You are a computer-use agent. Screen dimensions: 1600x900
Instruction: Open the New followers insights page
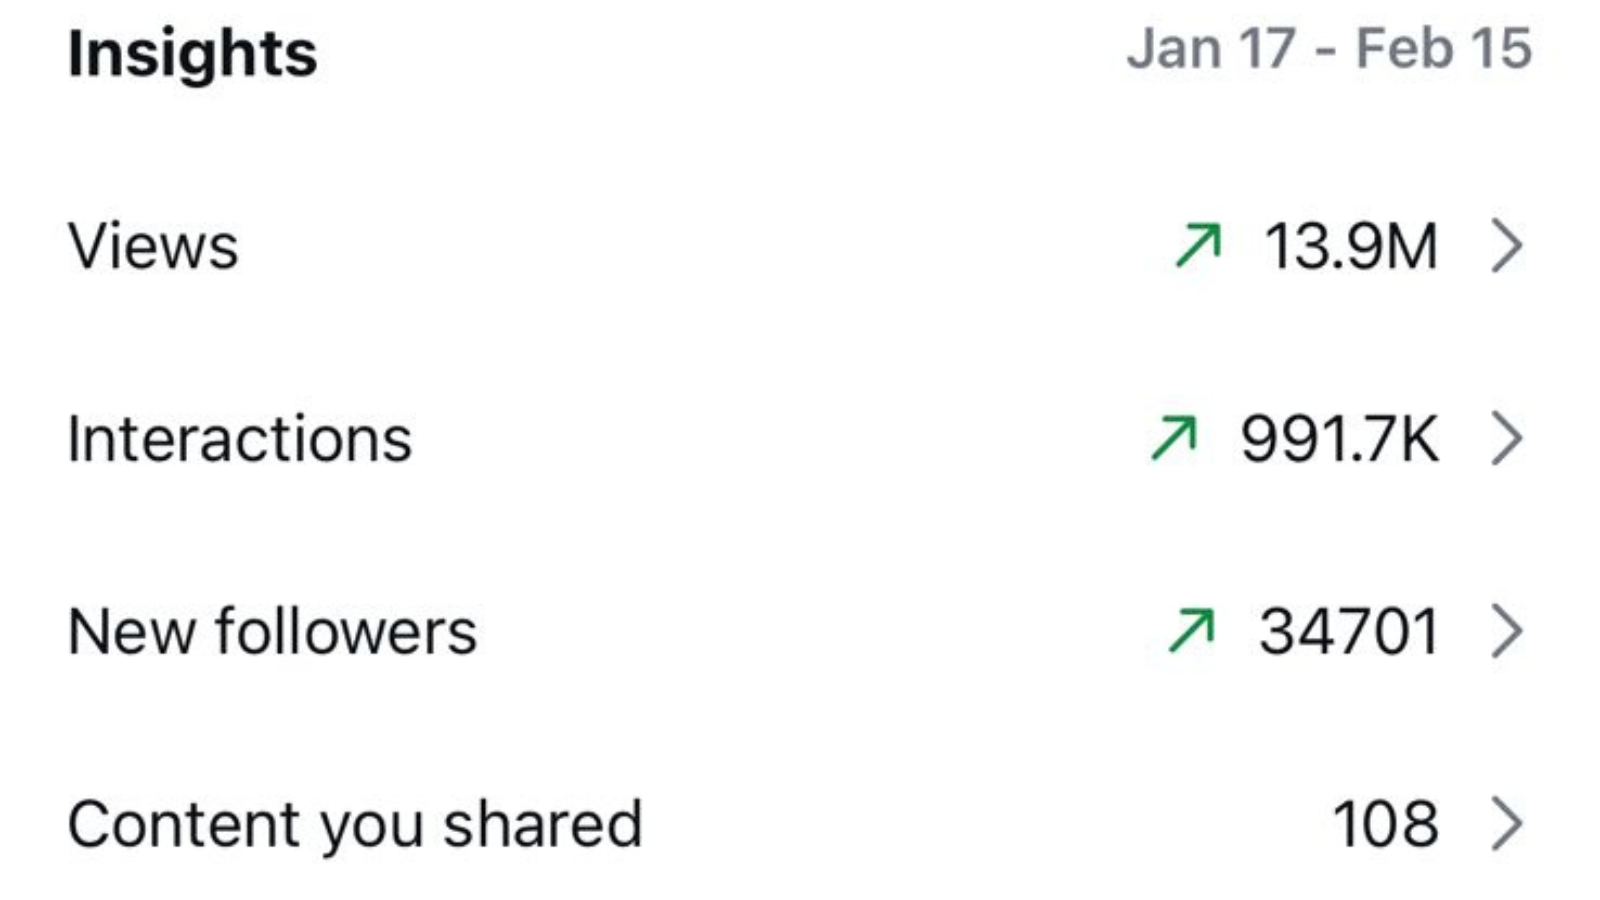pos(272,630)
